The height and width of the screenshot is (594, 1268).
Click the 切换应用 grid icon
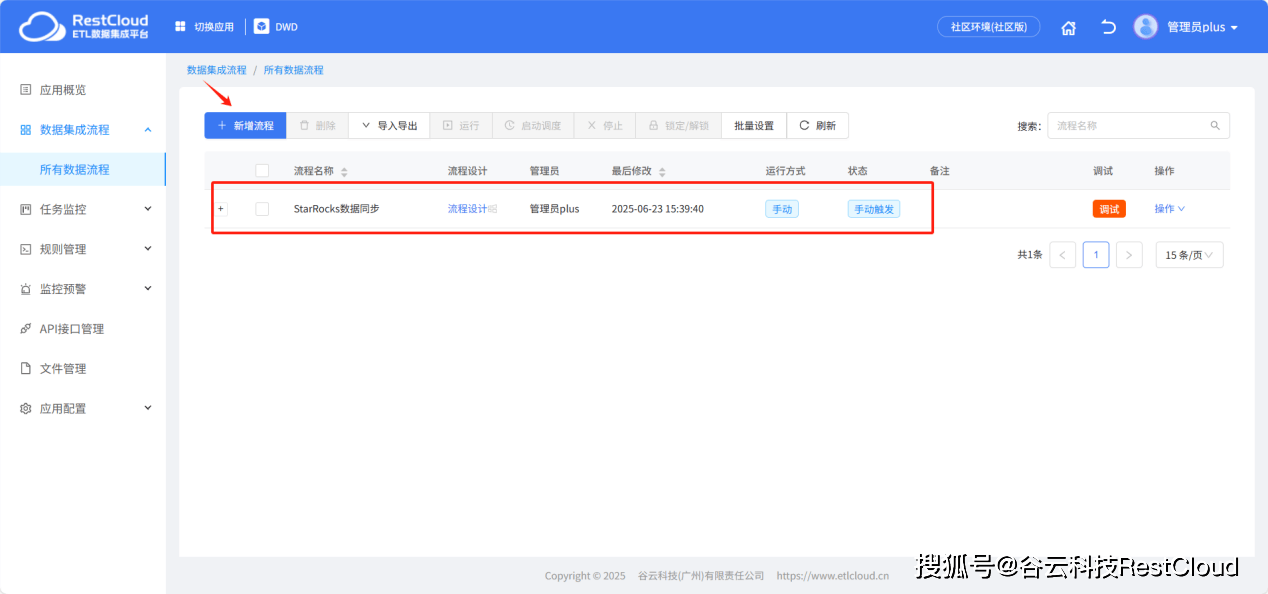180,27
